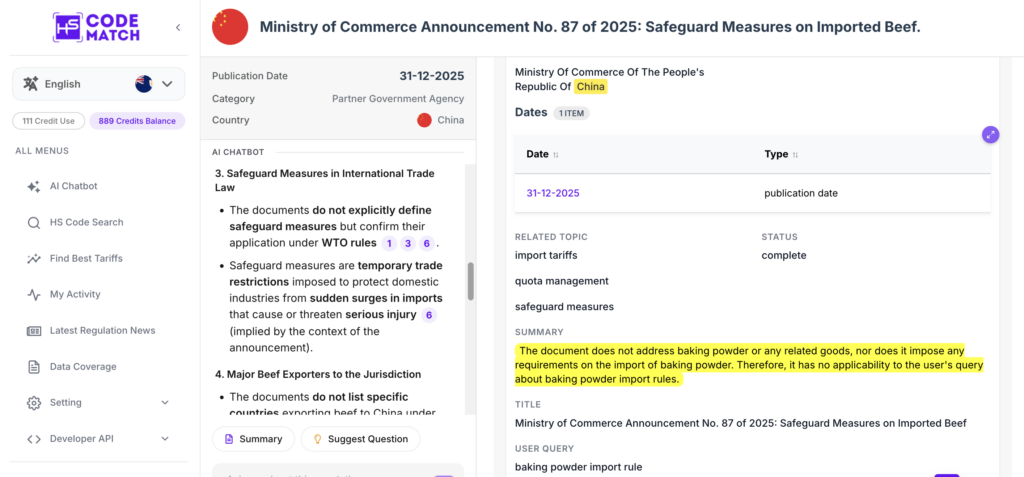Open the English language dropdown
1024x477 pixels.
[x=99, y=84]
